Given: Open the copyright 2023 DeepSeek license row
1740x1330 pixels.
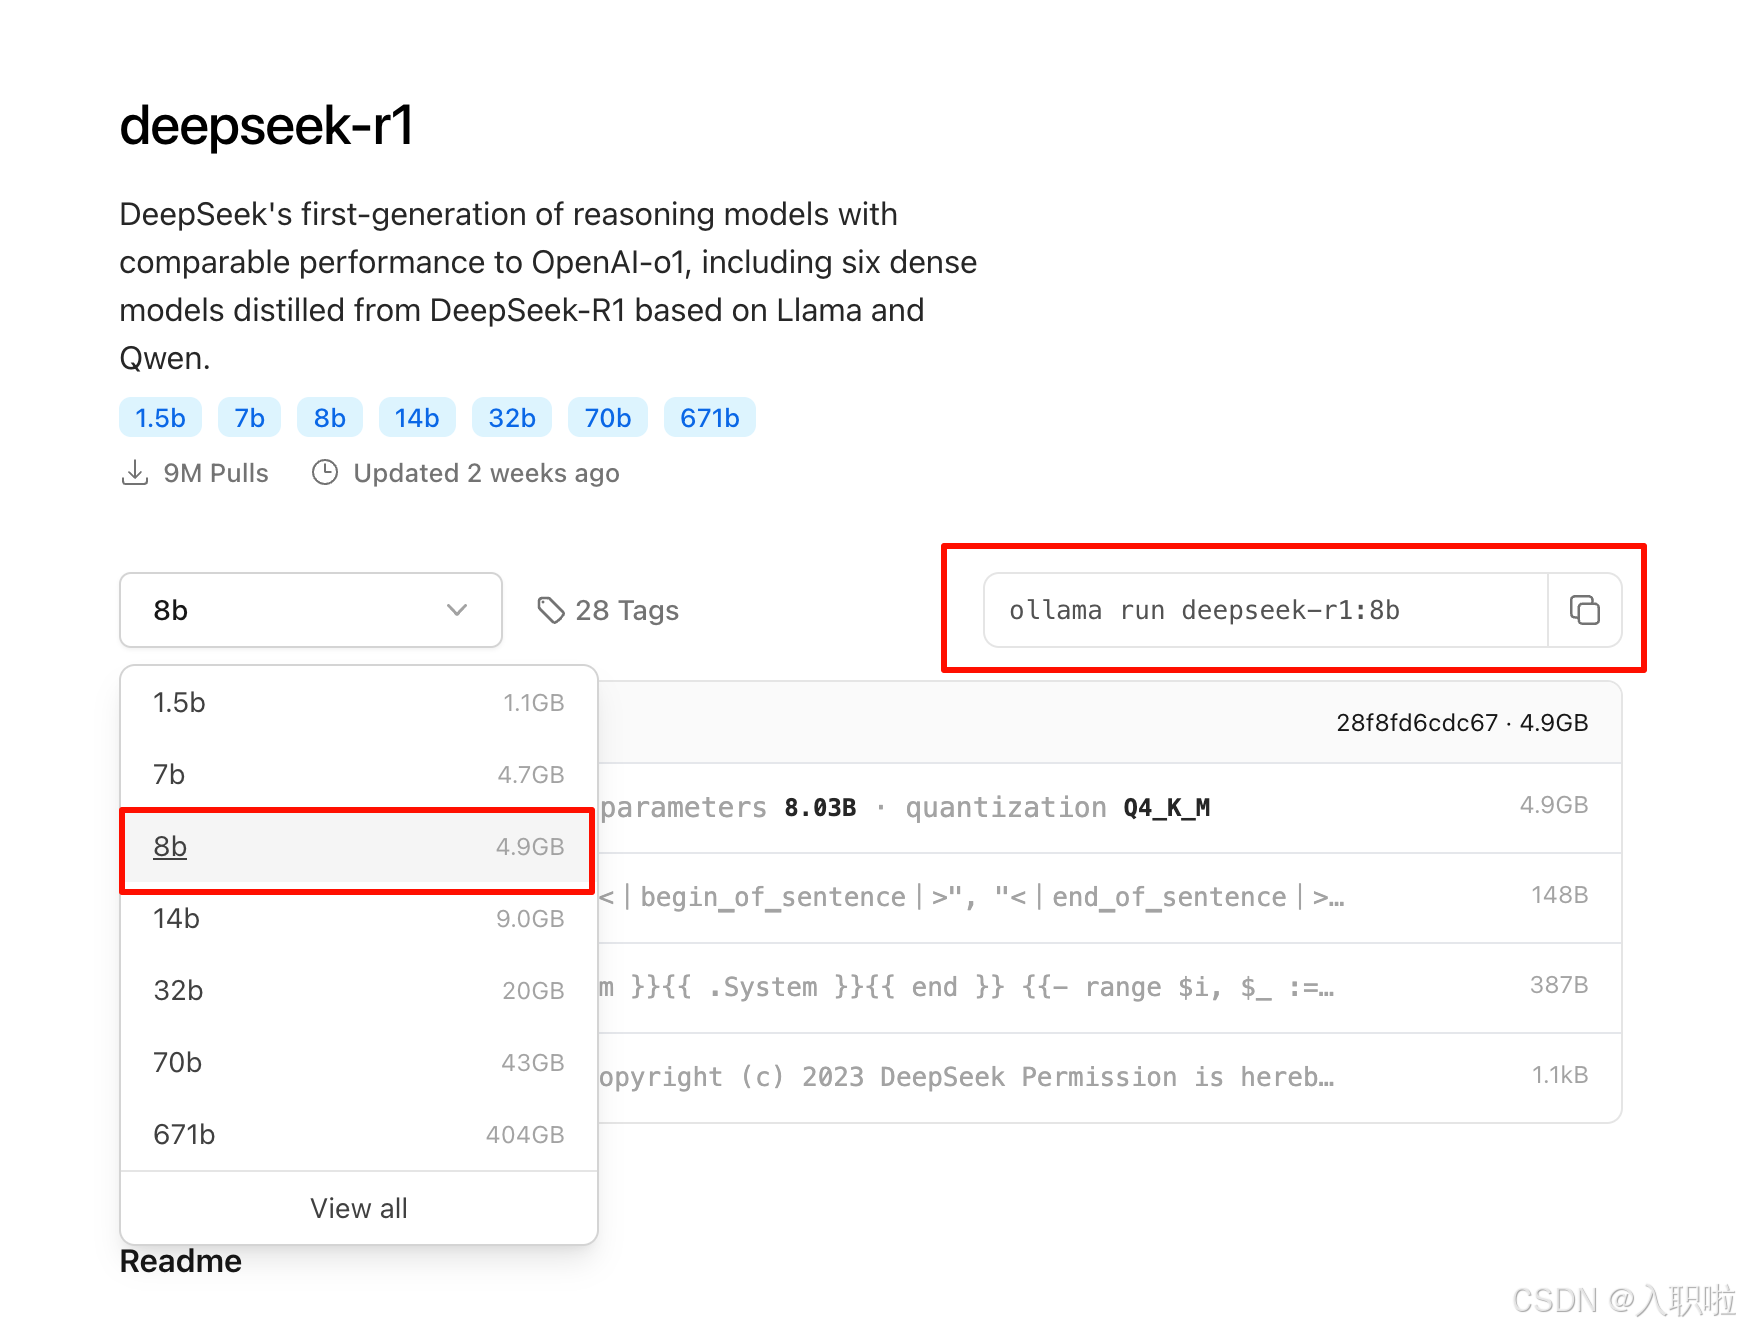Looking at the screenshot, I should point(1110,1078).
